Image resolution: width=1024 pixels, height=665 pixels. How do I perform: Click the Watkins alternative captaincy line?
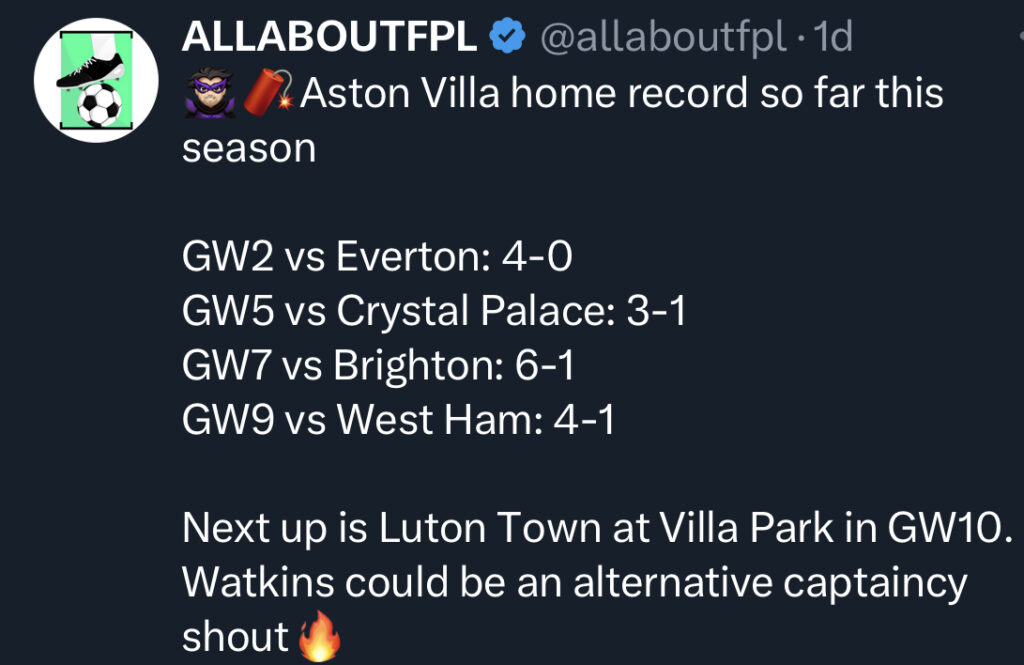point(574,582)
